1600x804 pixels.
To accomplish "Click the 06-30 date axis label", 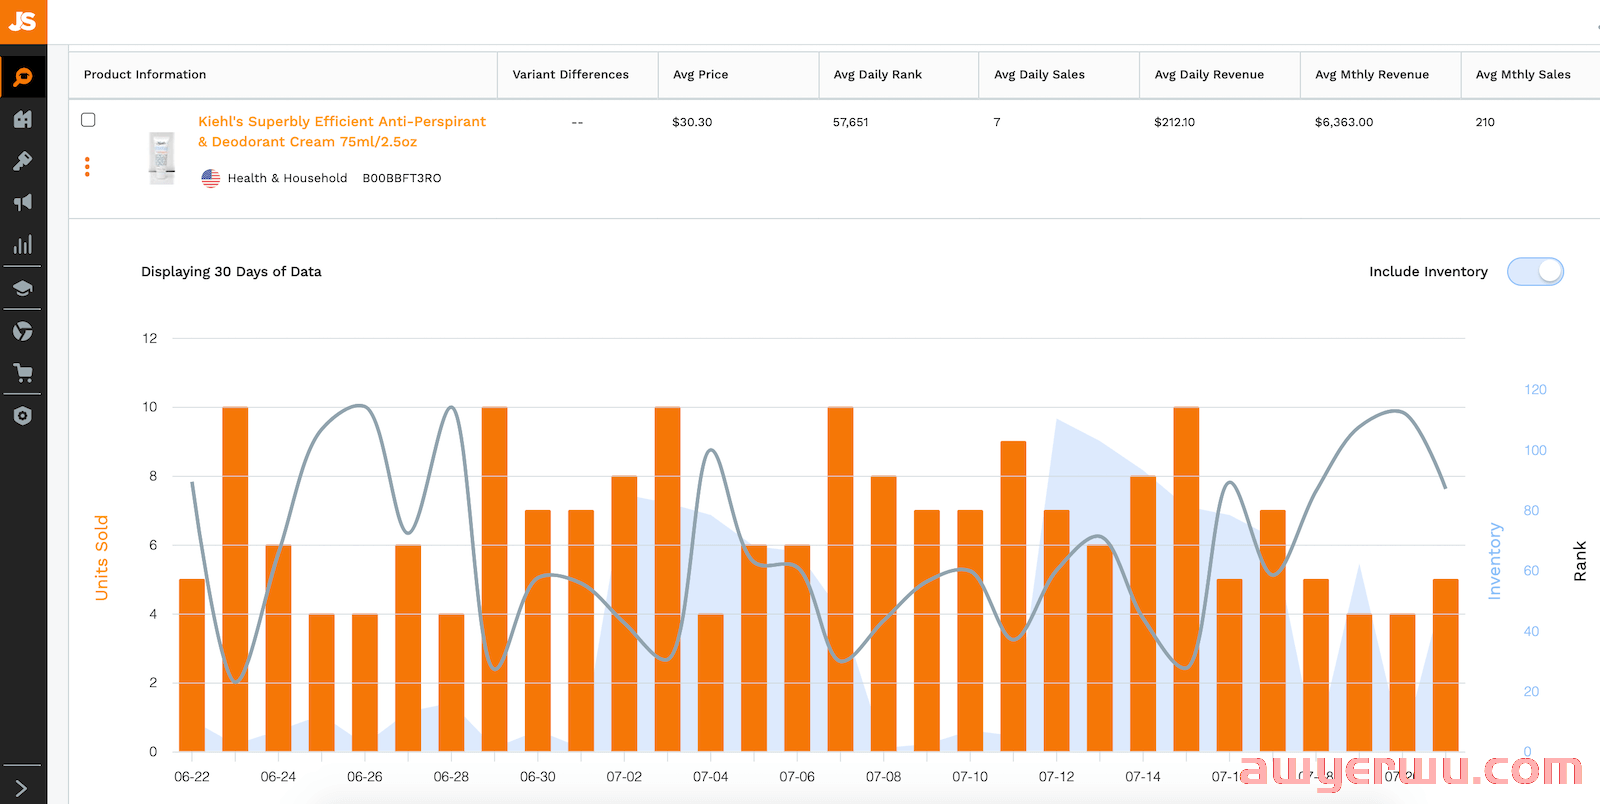I will pyautogui.click(x=538, y=776).
